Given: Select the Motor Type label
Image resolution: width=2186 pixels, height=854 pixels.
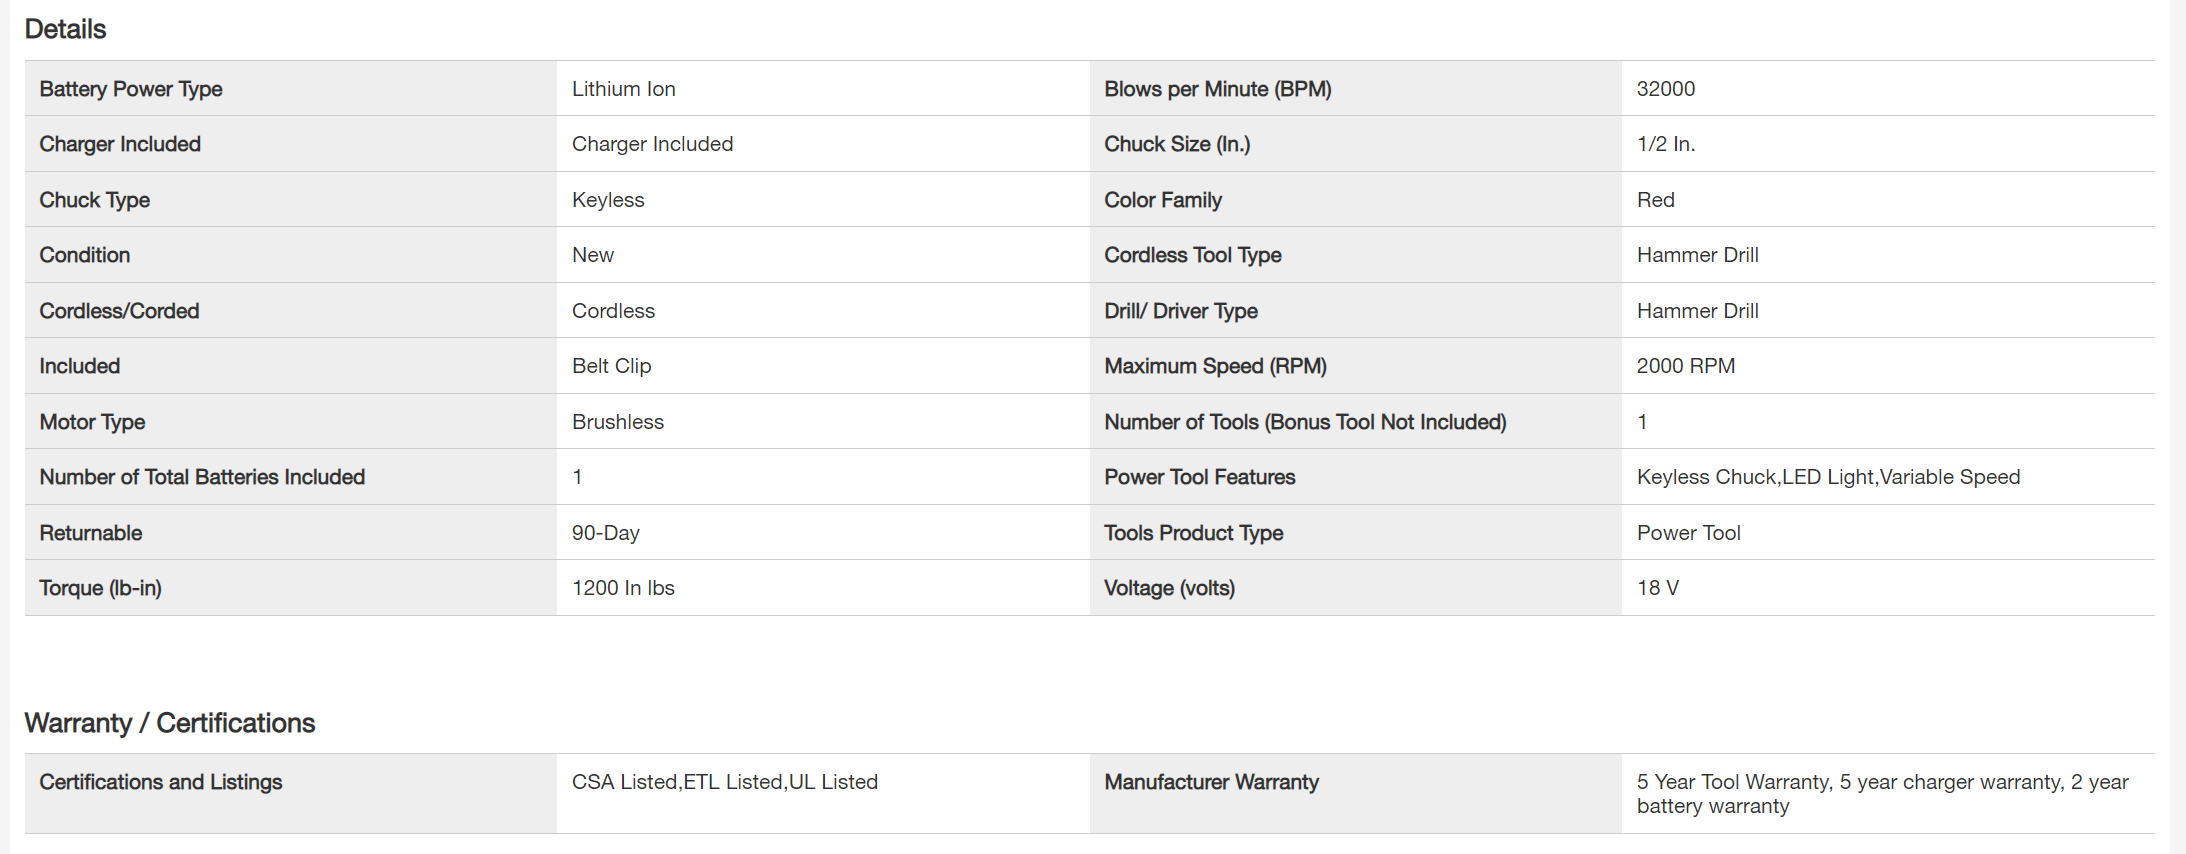Looking at the screenshot, I should [x=92, y=422].
